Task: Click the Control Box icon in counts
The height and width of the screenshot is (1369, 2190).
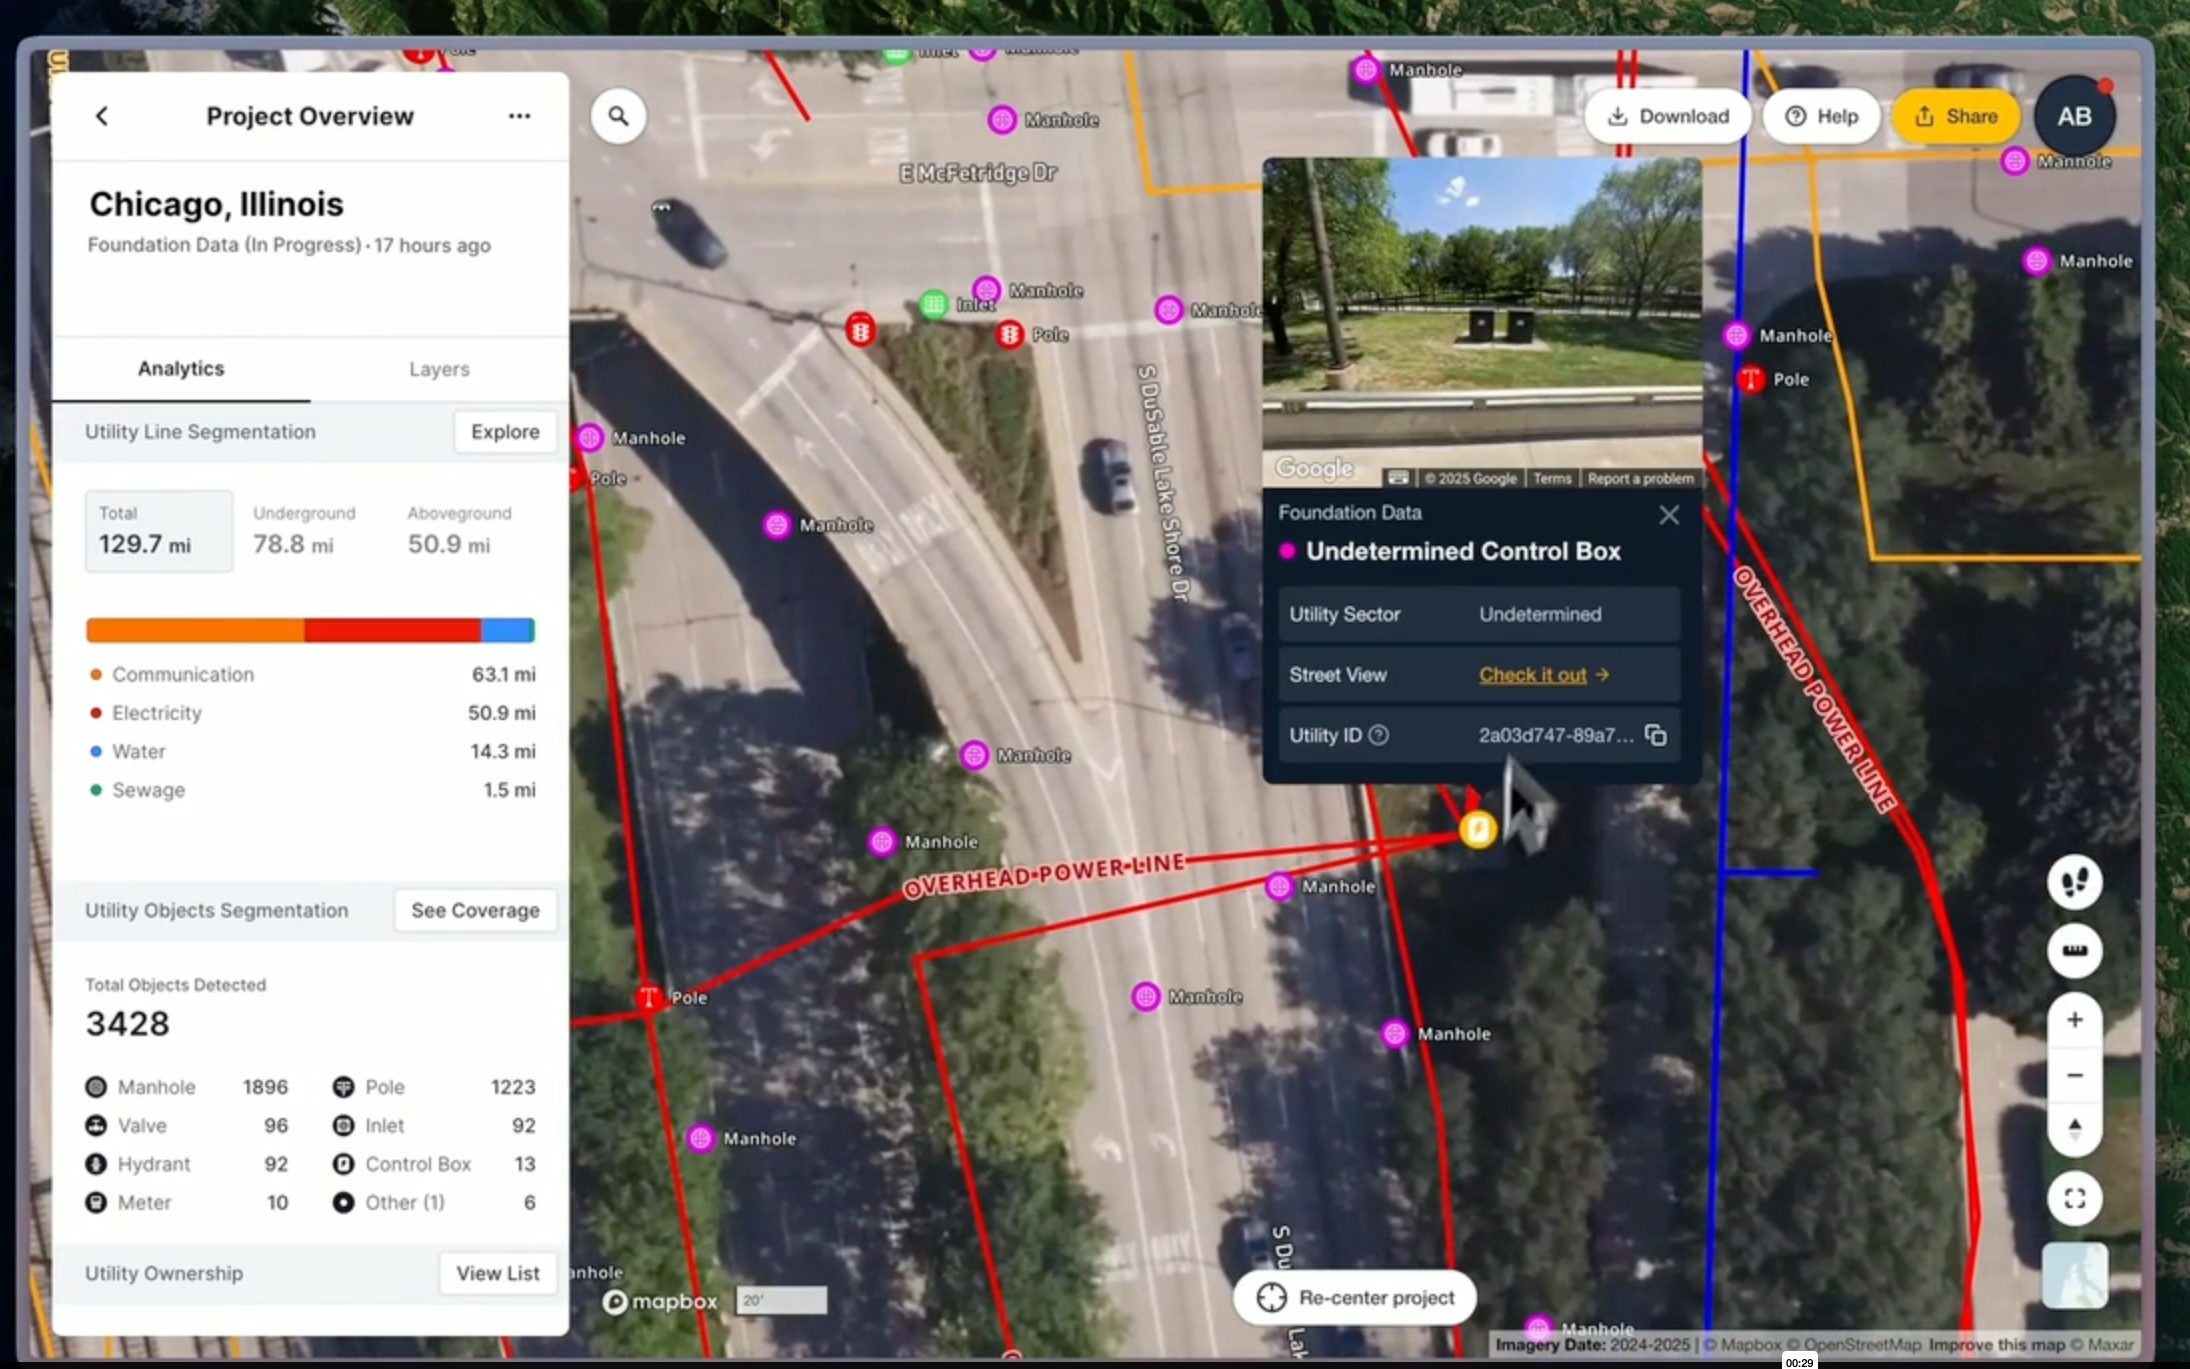Action: (x=343, y=1164)
